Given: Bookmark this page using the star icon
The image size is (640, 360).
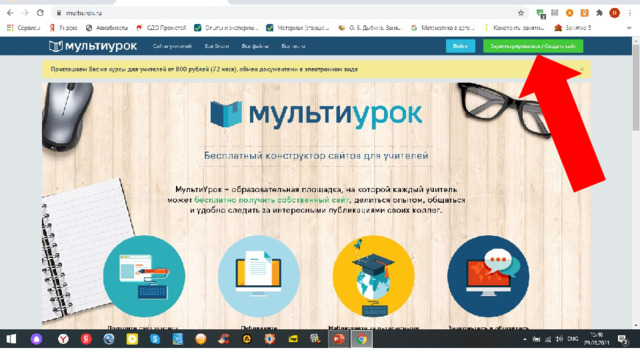Looking at the screenshot, I should coord(521,13).
